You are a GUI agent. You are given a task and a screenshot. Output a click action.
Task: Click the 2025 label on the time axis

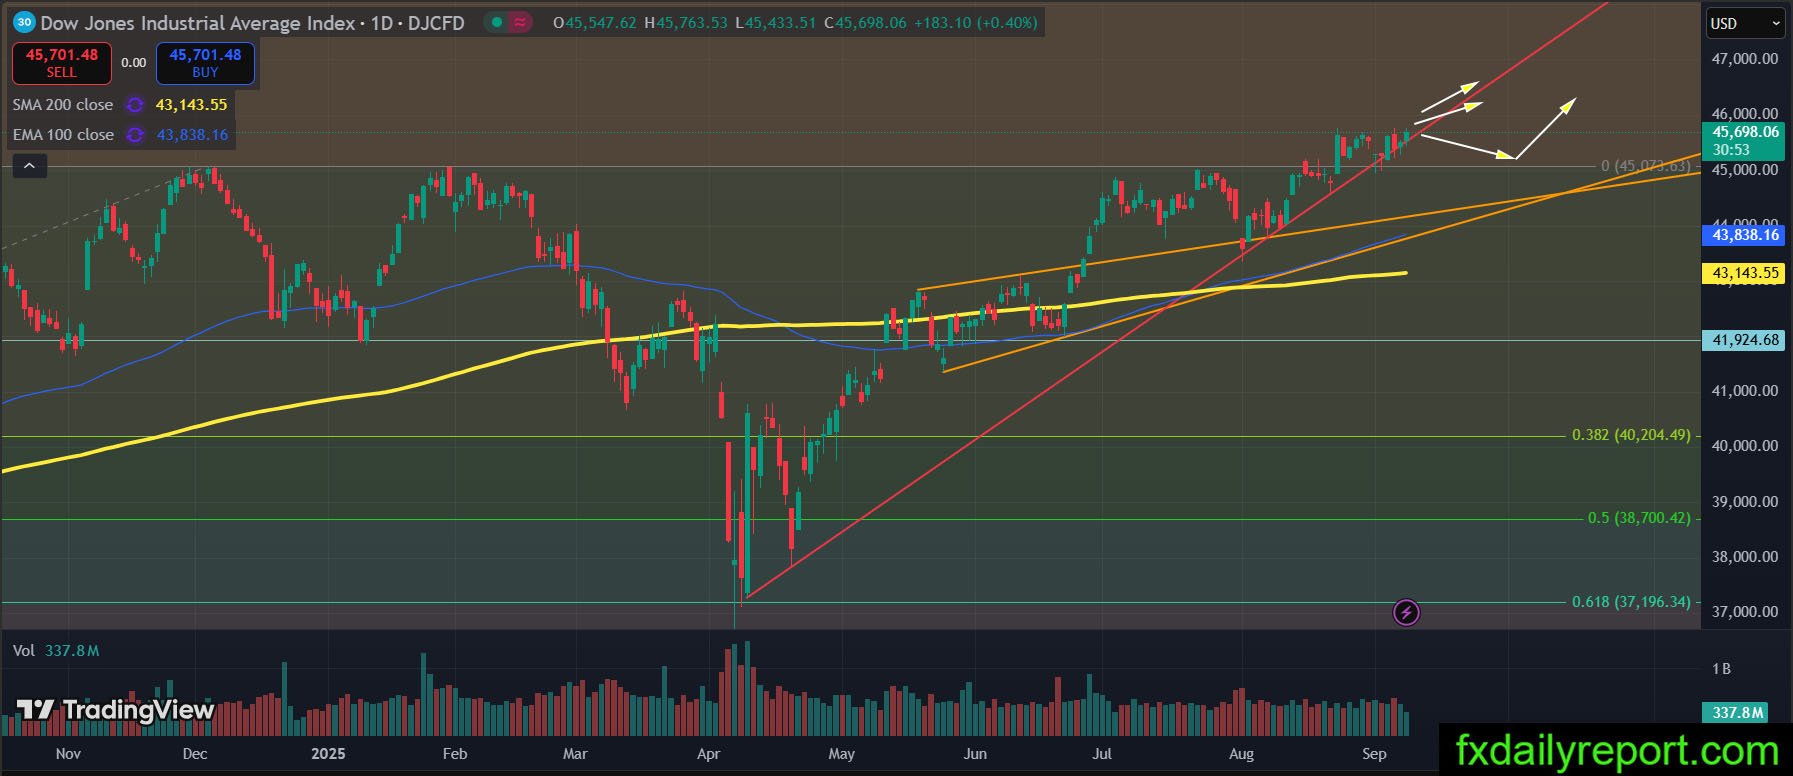[328, 754]
